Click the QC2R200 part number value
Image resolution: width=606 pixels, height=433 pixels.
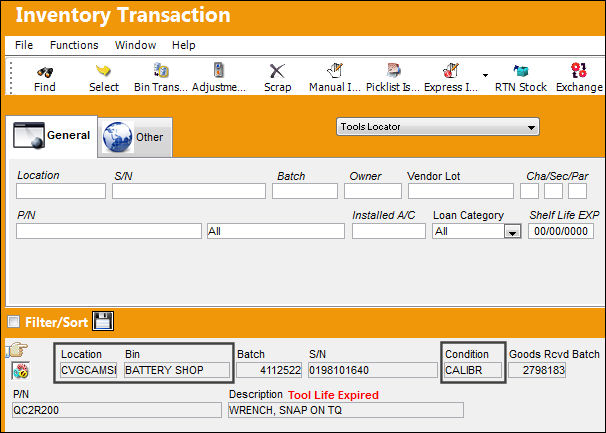point(117,410)
